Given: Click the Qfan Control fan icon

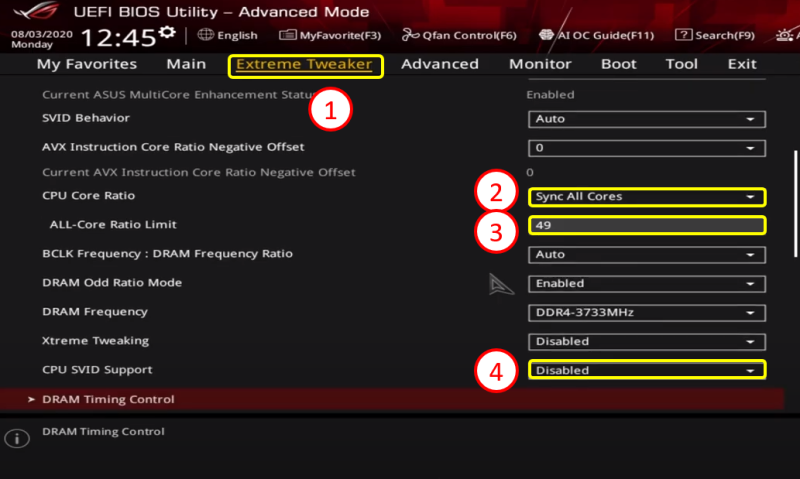Looking at the screenshot, I should (x=410, y=35).
